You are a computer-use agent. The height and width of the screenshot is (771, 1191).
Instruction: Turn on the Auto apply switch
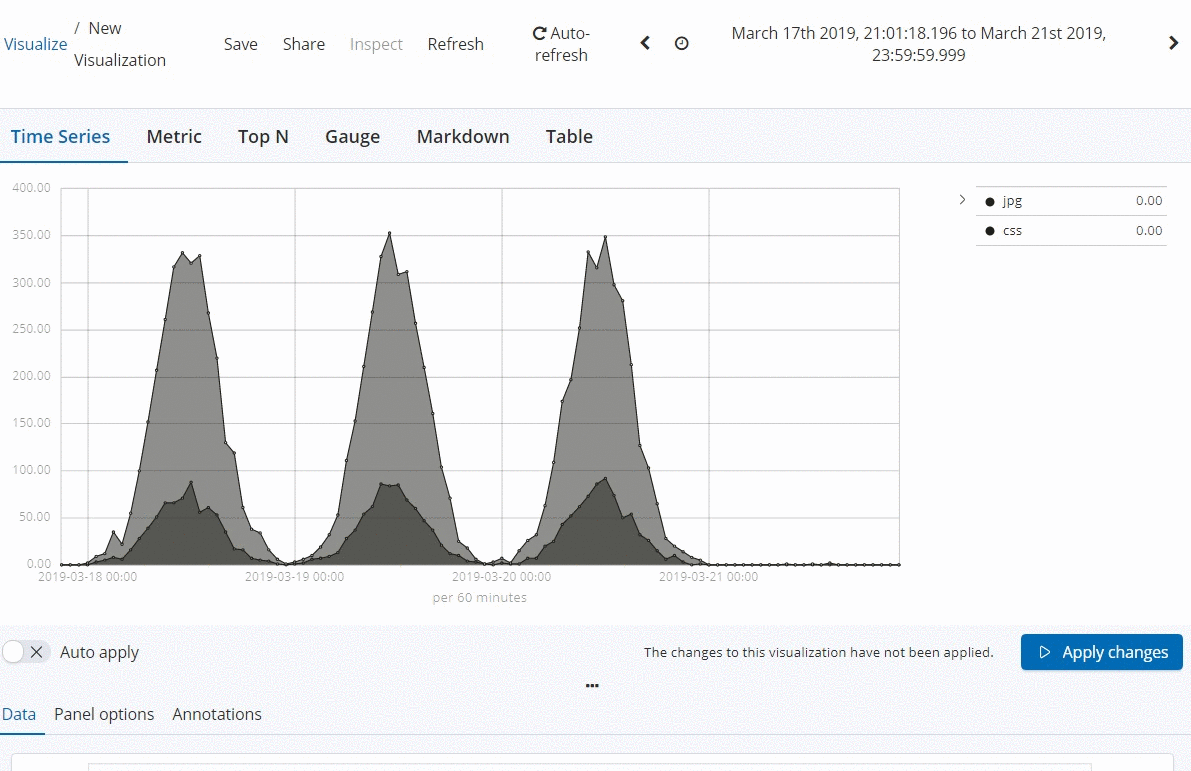tap(26, 652)
